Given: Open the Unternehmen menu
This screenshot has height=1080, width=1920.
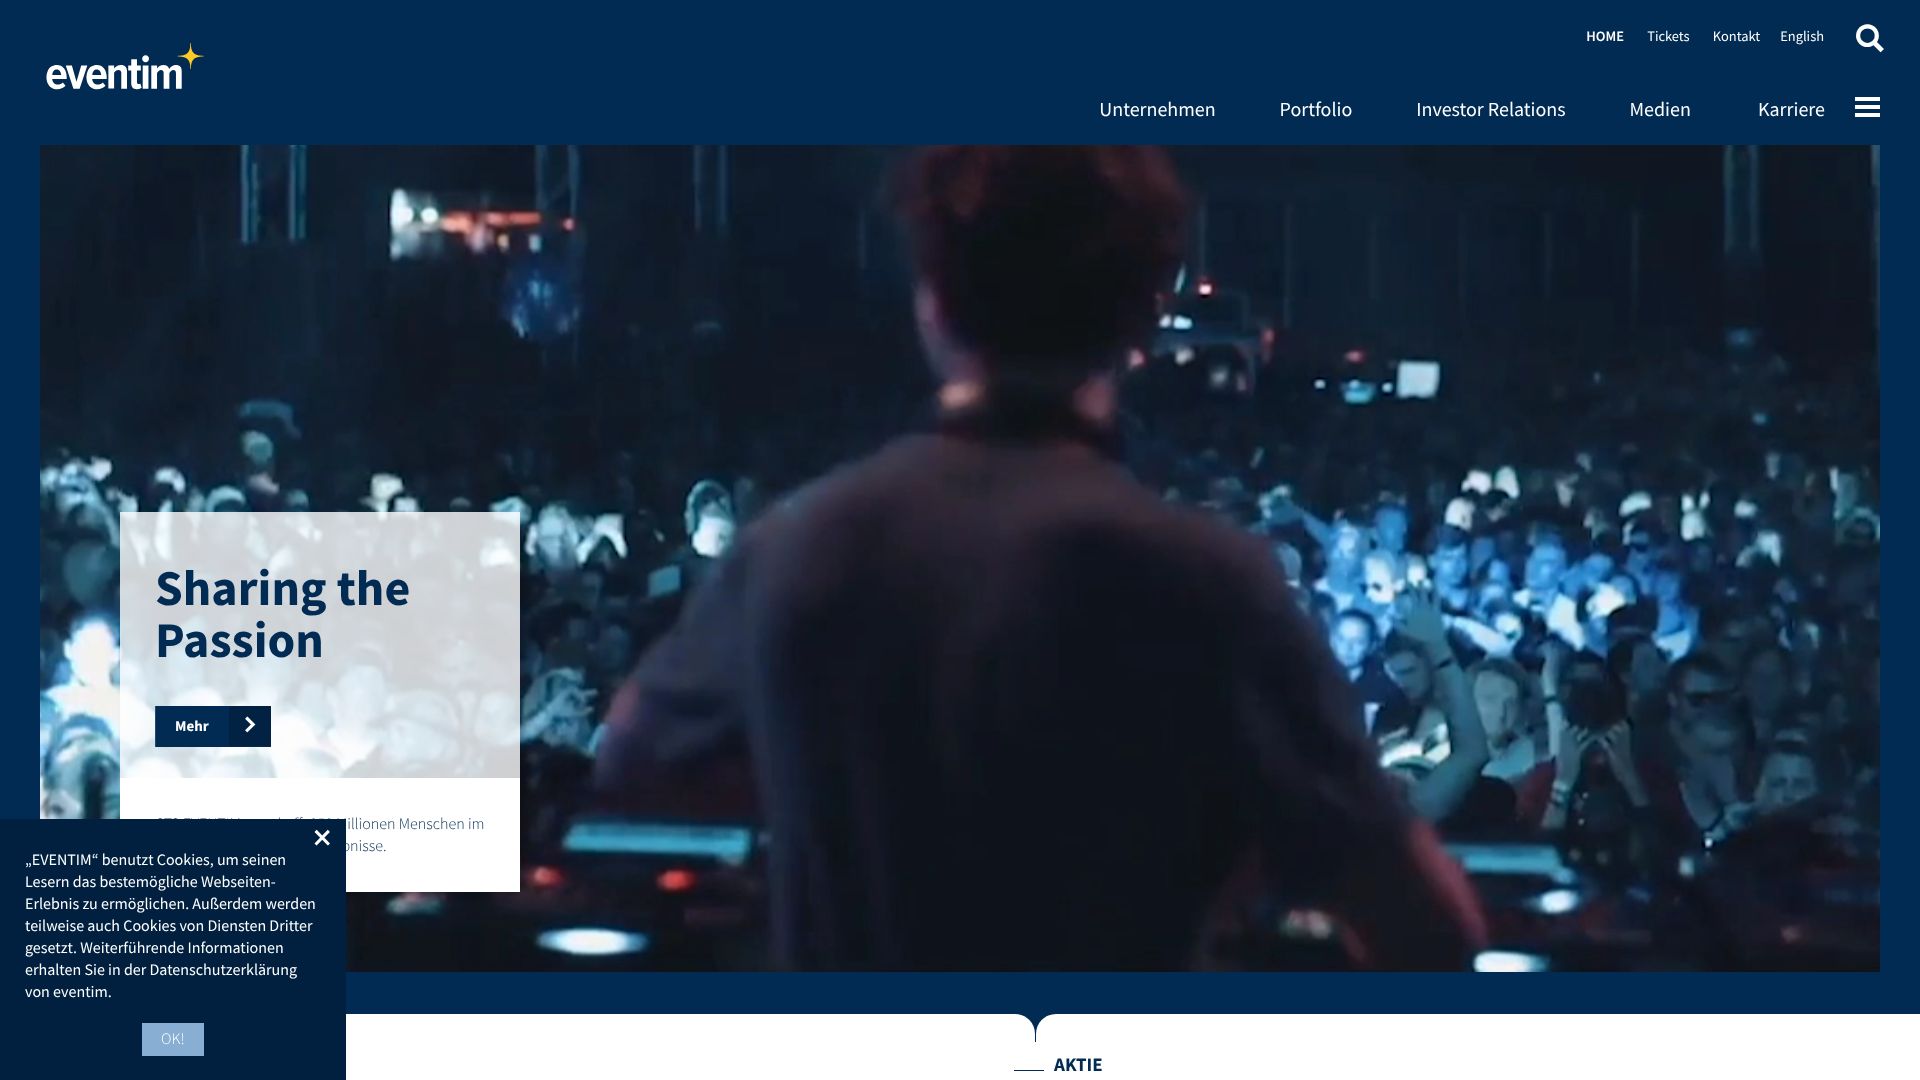Looking at the screenshot, I should point(1157,109).
